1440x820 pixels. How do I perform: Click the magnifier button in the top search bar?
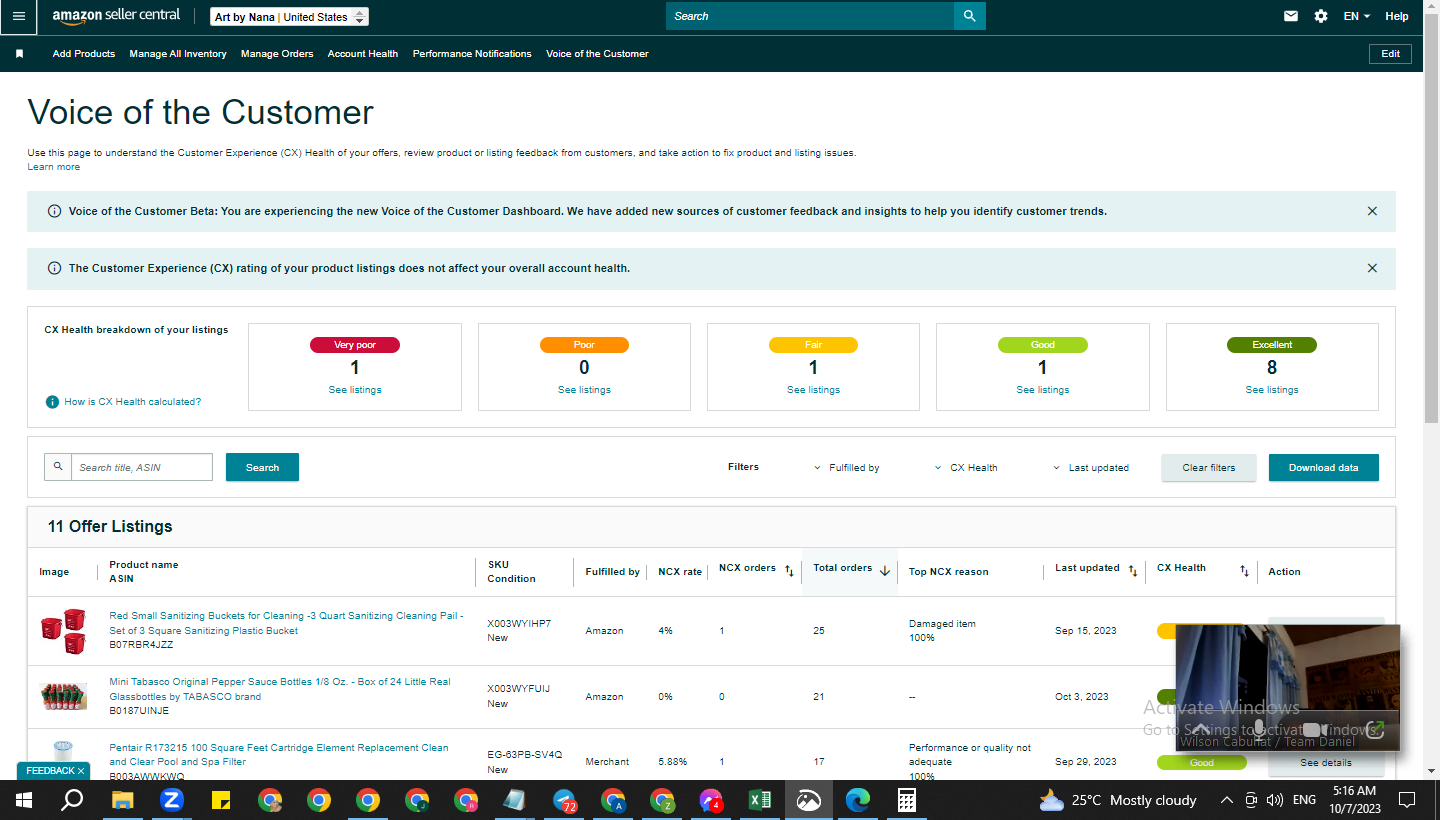pyautogui.click(x=969, y=16)
